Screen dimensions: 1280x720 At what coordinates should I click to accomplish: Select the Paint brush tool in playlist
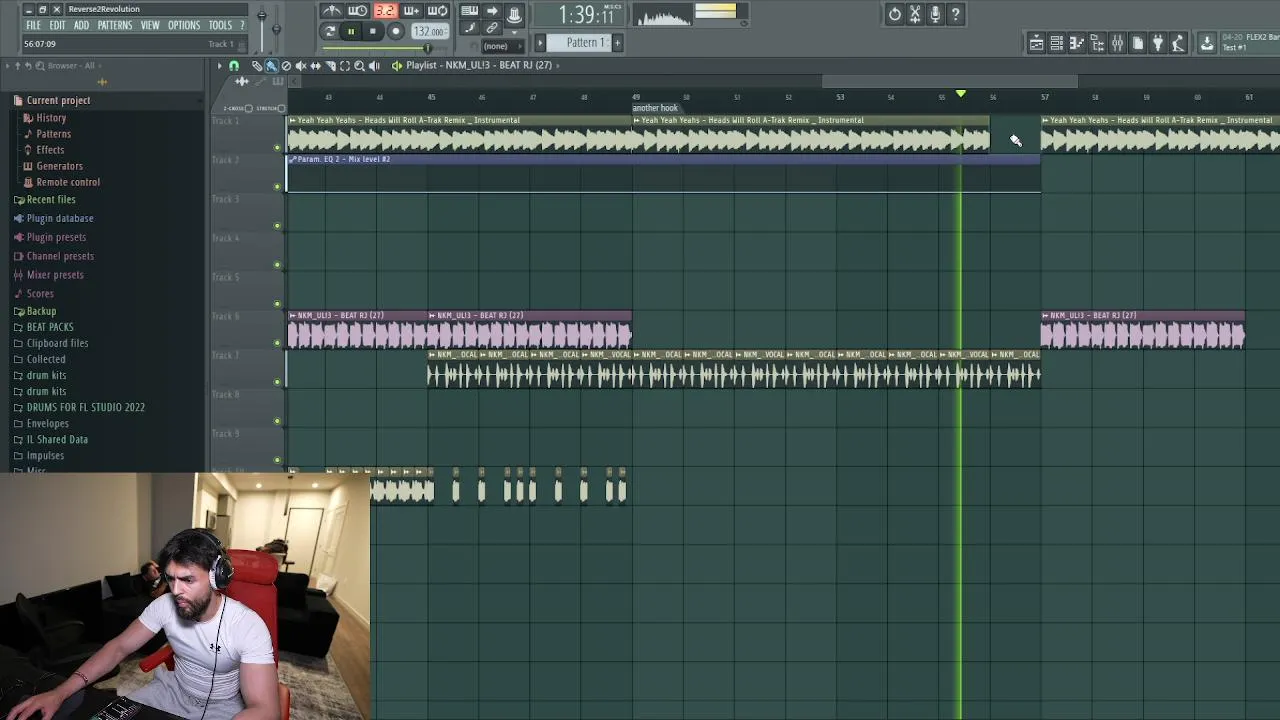click(271, 65)
